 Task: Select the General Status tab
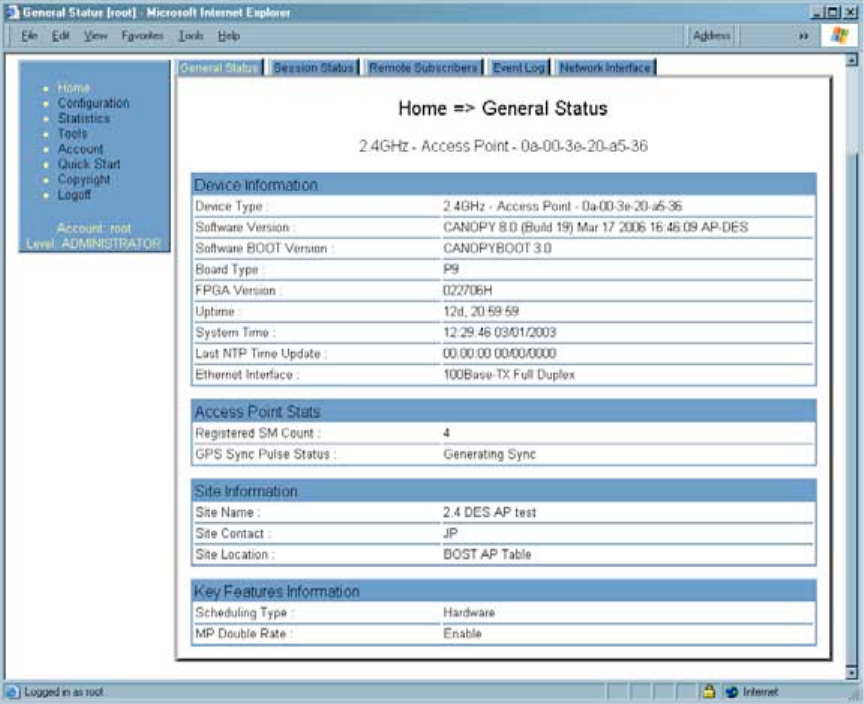pyautogui.click(x=219, y=68)
